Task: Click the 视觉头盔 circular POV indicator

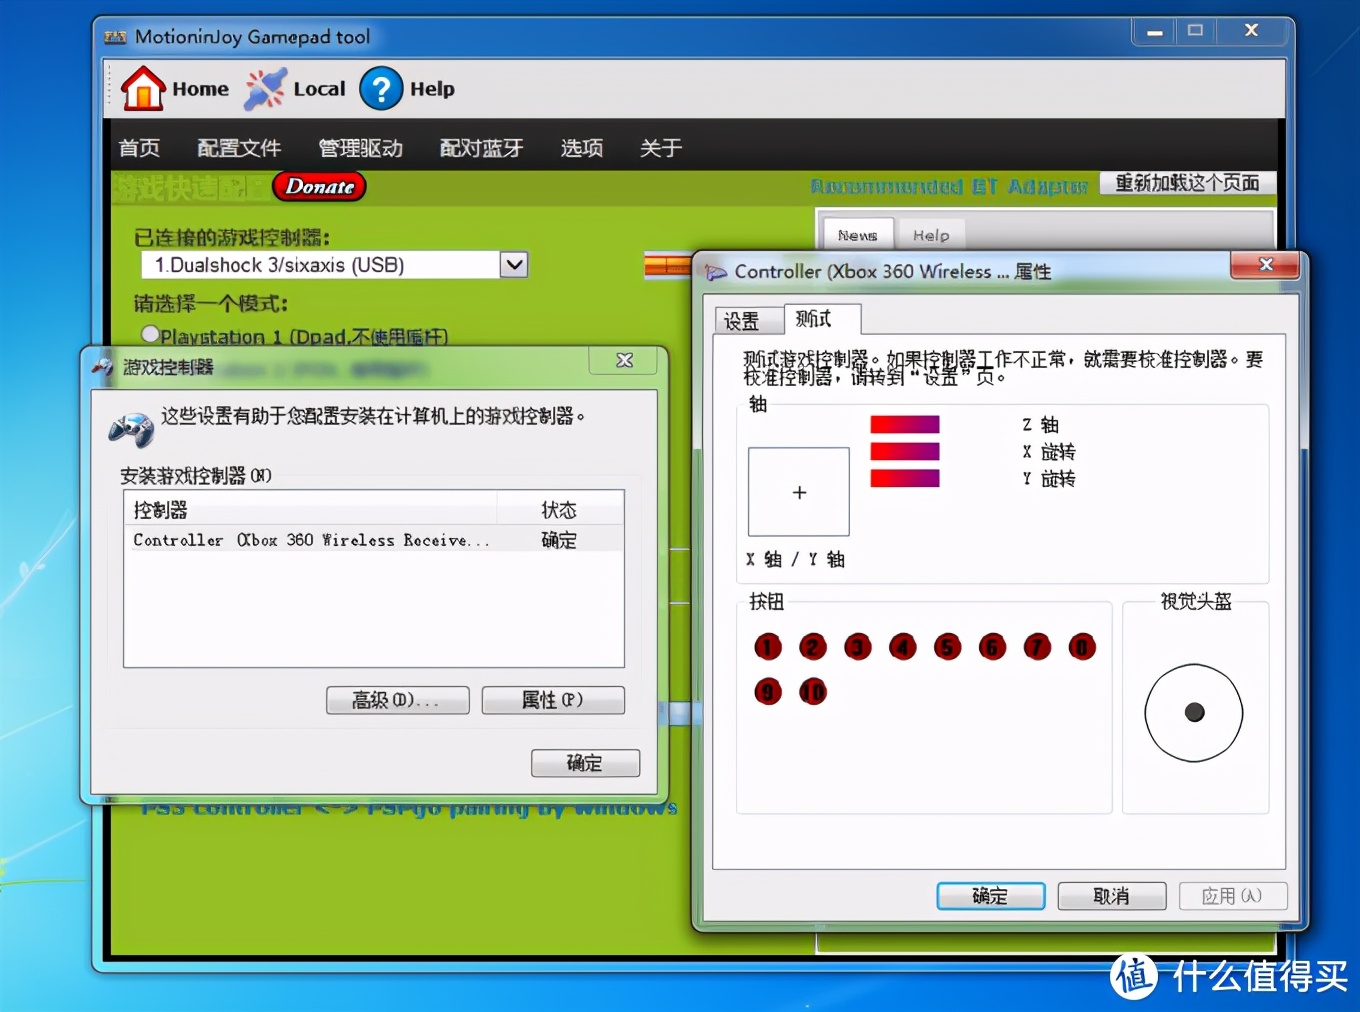Action: pos(1194,712)
